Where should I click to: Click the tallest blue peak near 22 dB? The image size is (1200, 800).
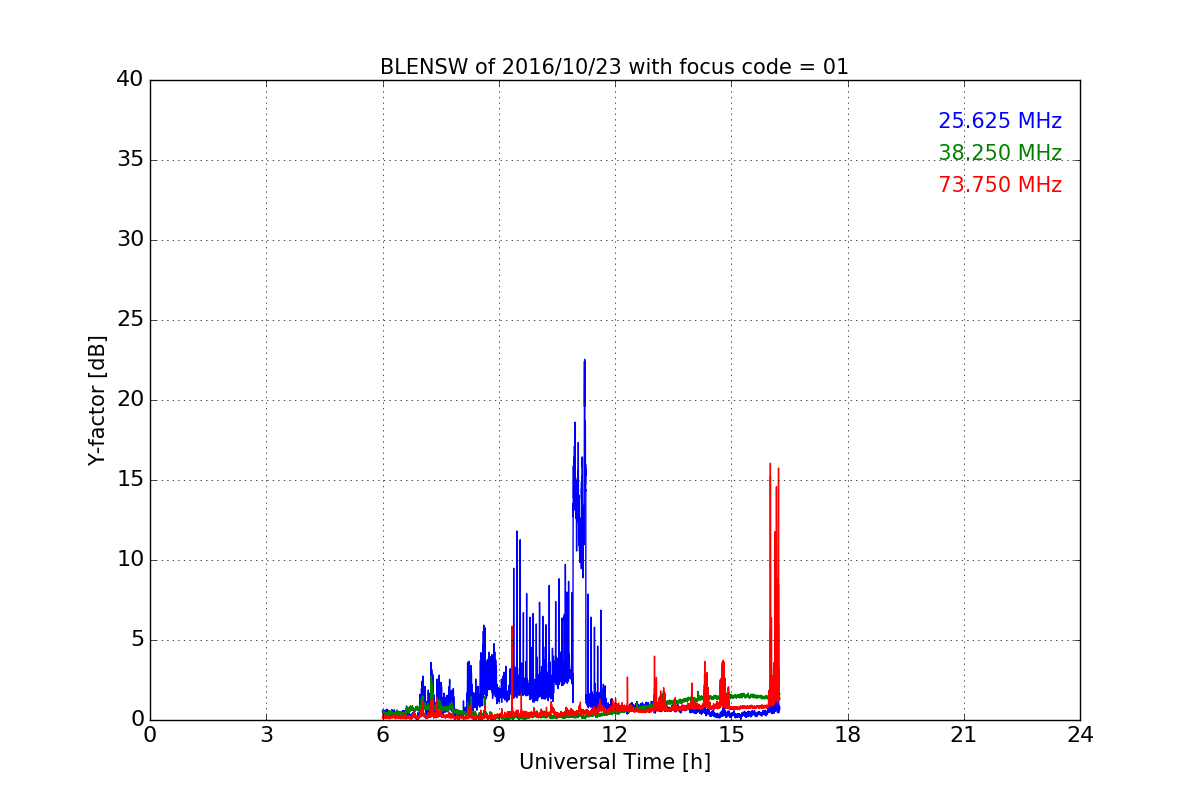(585, 362)
